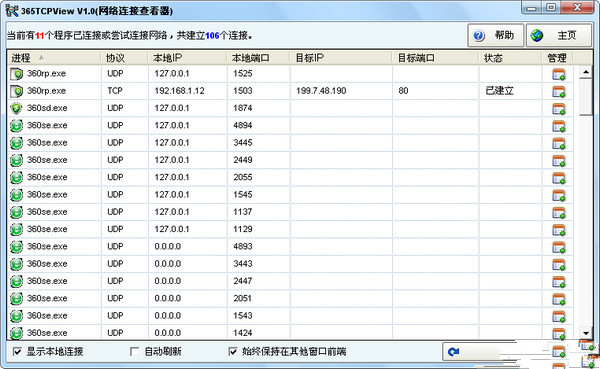Click 360se.exe browser icon in port 4893 row
The width and height of the screenshot is (600, 369).
pyautogui.click(x=16, y=247)
